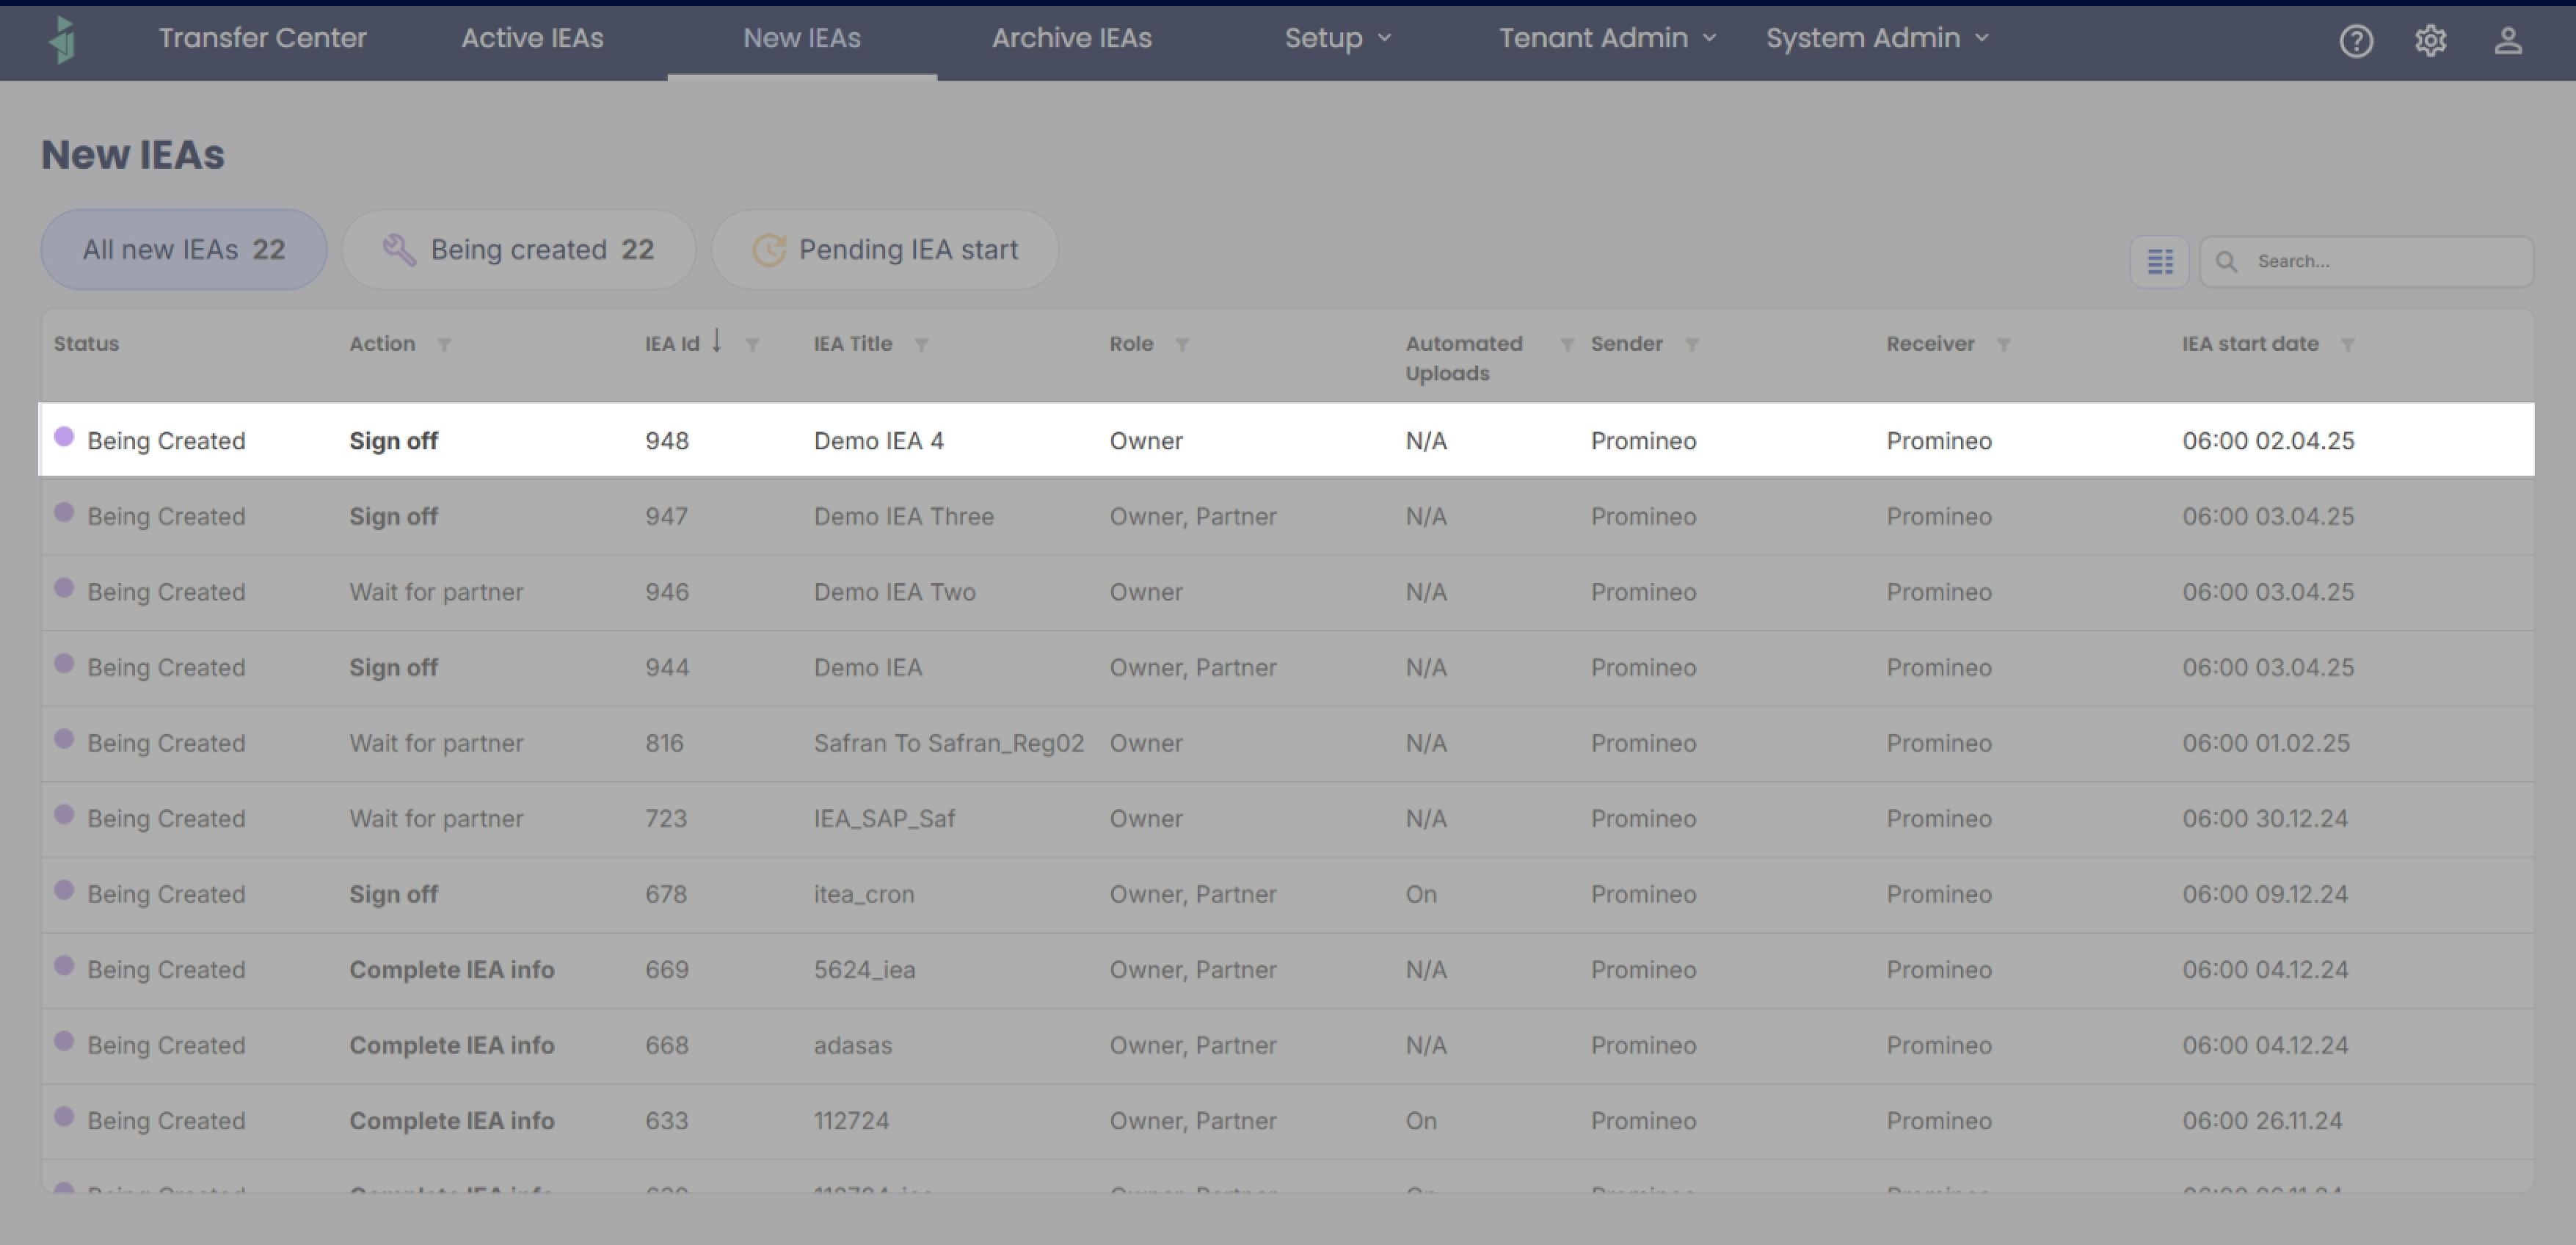Image resolution: width=2576 pixels, height=1245 pixels.
Task: Open the help question mark icon
Action: pyautogui.click(x=2356, y=41)
